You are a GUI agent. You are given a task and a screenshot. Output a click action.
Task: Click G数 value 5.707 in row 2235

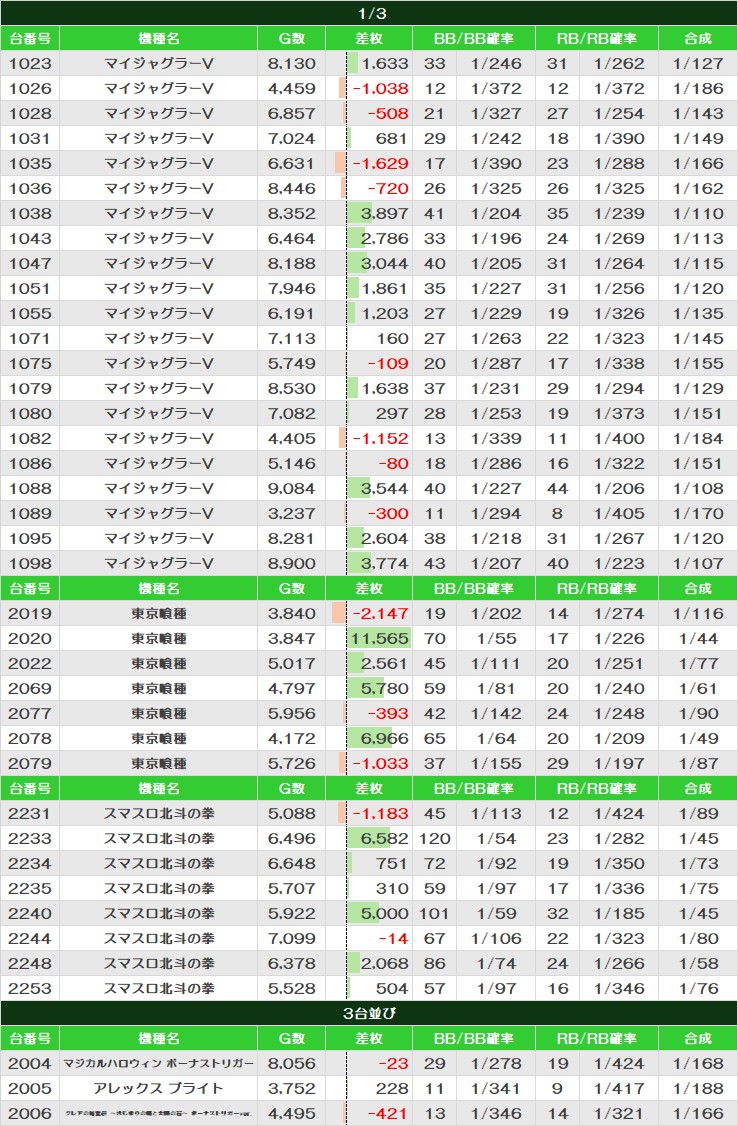click(291, 889)
